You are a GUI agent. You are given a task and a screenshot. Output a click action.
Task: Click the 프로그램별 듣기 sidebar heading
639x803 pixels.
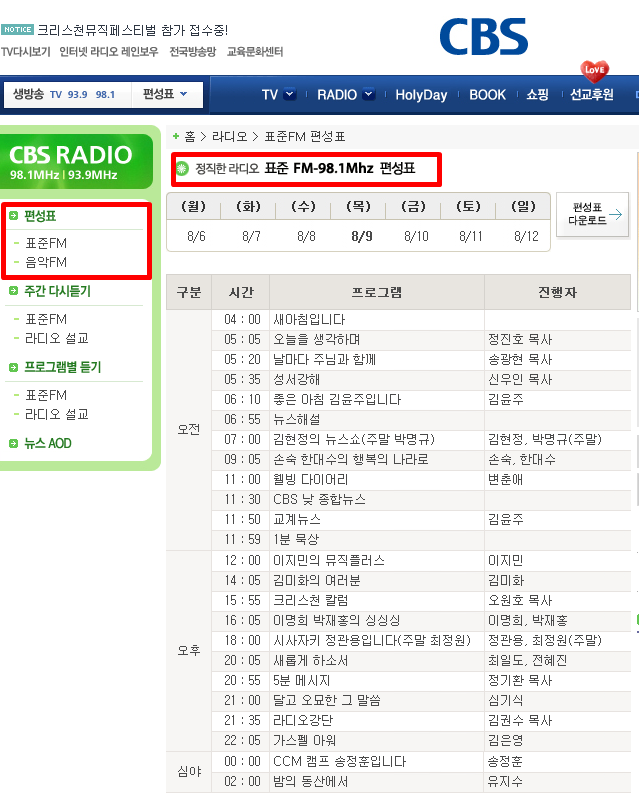point(62,367)
